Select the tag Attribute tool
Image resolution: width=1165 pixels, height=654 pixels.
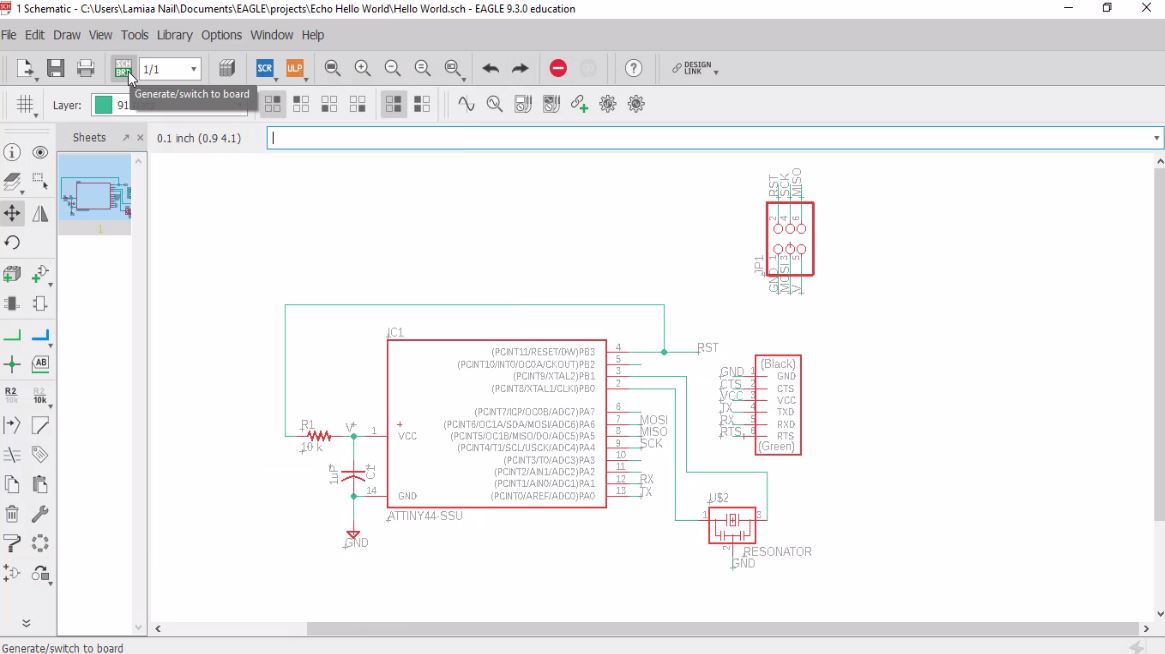[x=40, y=454]
